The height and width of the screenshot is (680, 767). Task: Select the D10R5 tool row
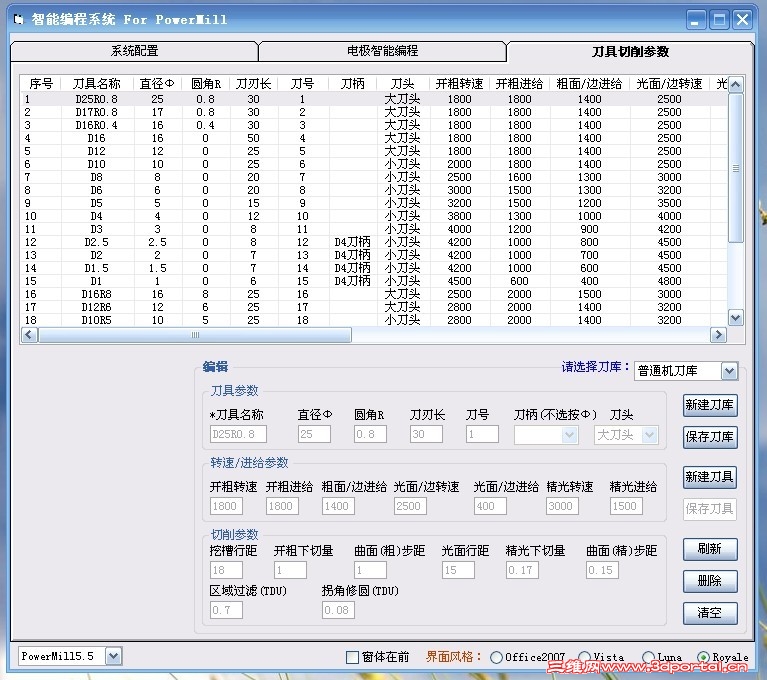[x=374, y=320]
